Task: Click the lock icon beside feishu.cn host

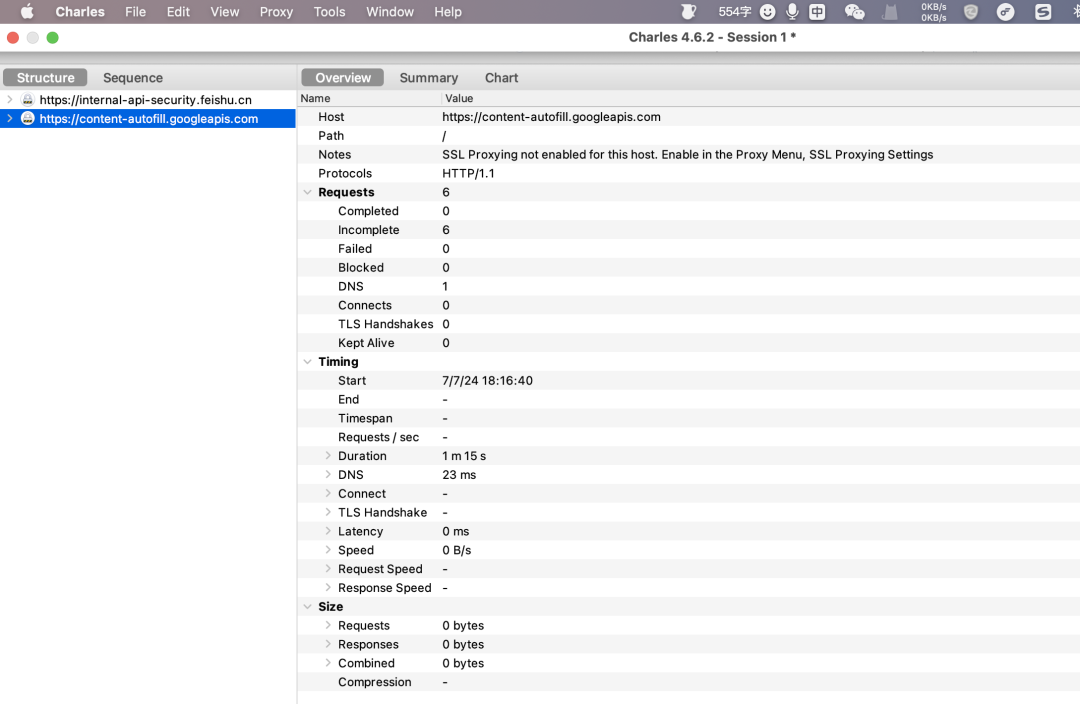Action: [x=28, y=99]
